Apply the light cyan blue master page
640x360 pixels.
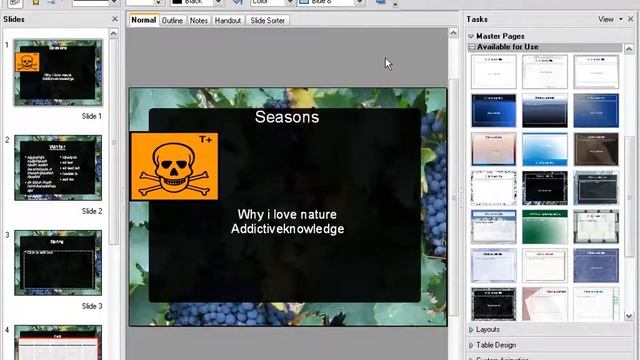tap(544, 149)
